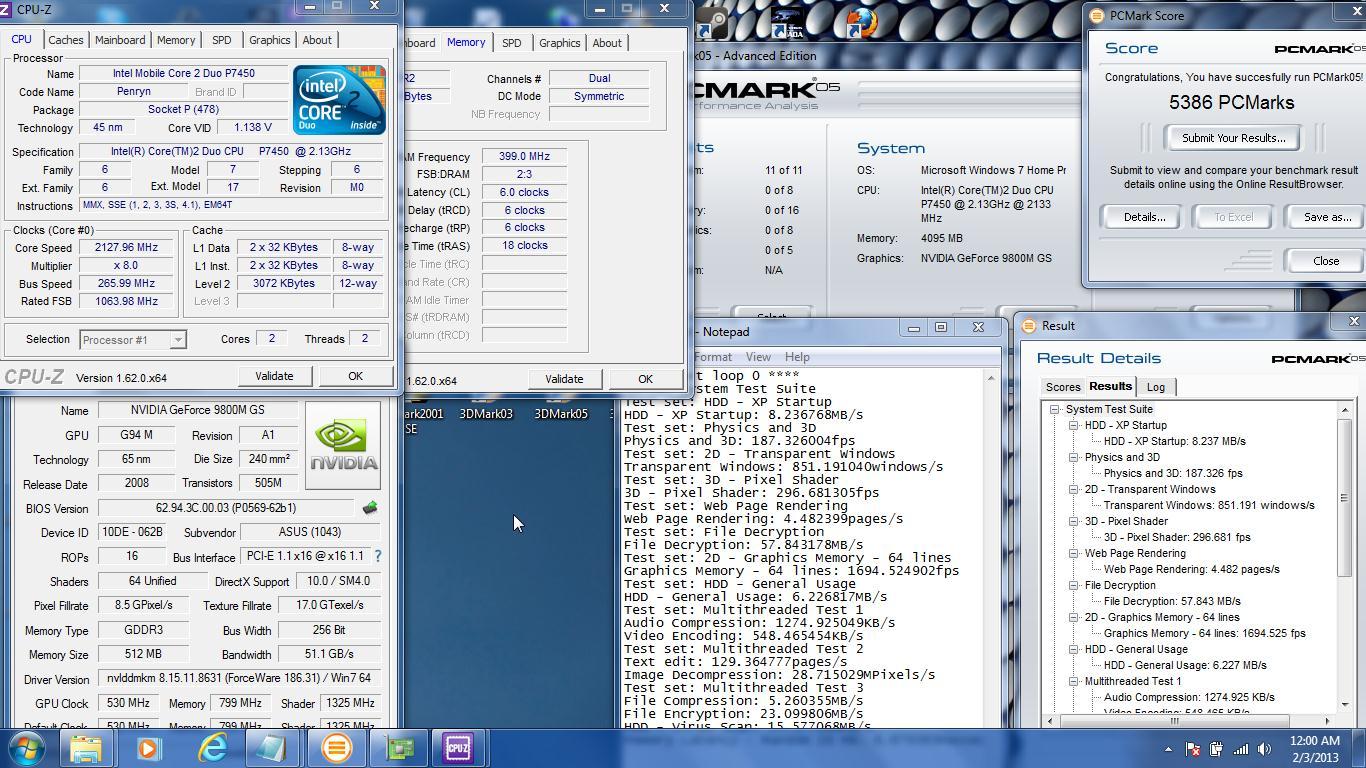
Task: Open Notepad Help menu
Action: coord(797,357)
